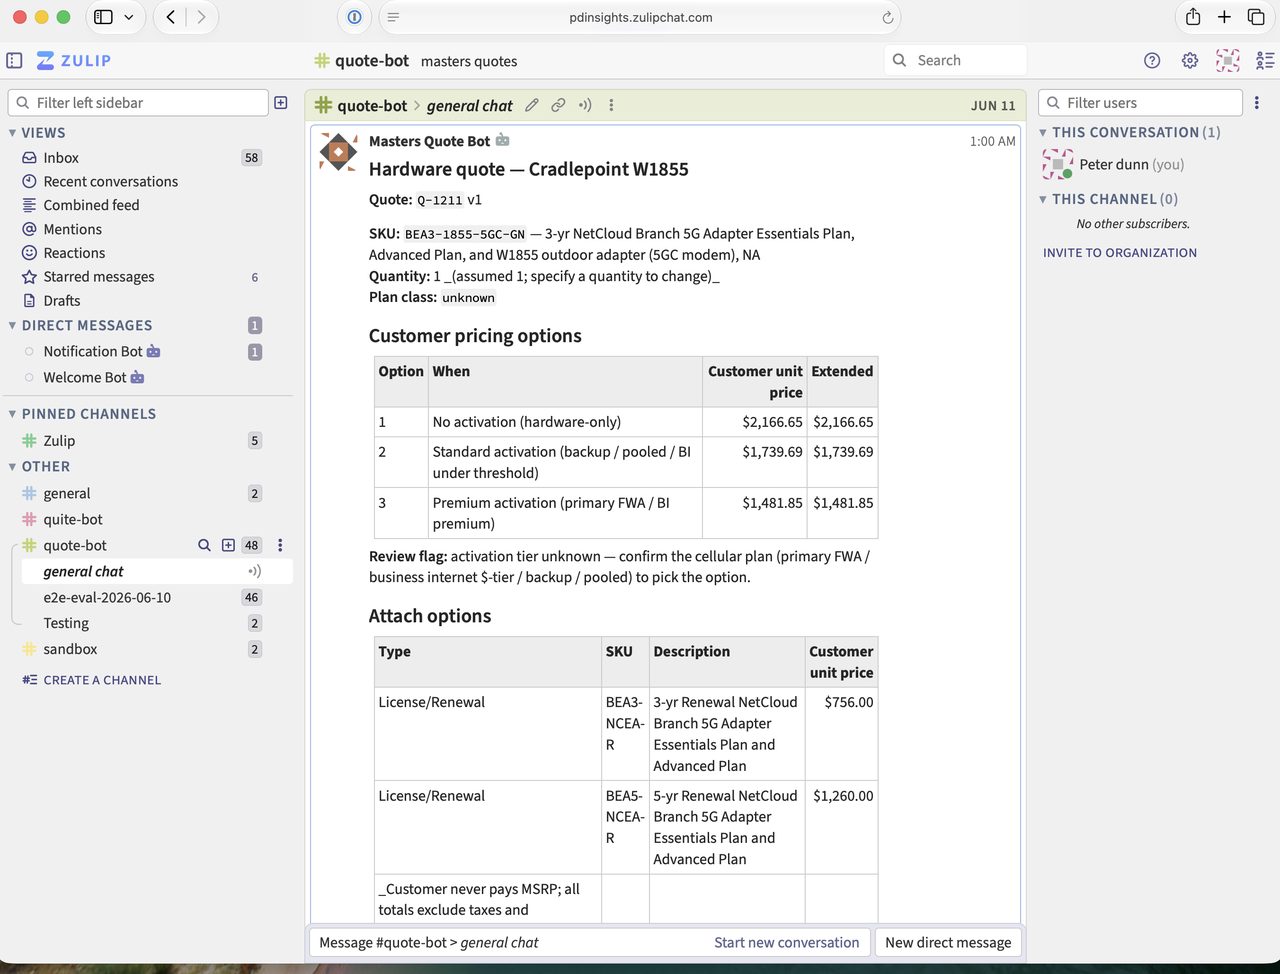
Task: Toggle follow status for general chat sidebar topic
Action: tap(254, 571)
